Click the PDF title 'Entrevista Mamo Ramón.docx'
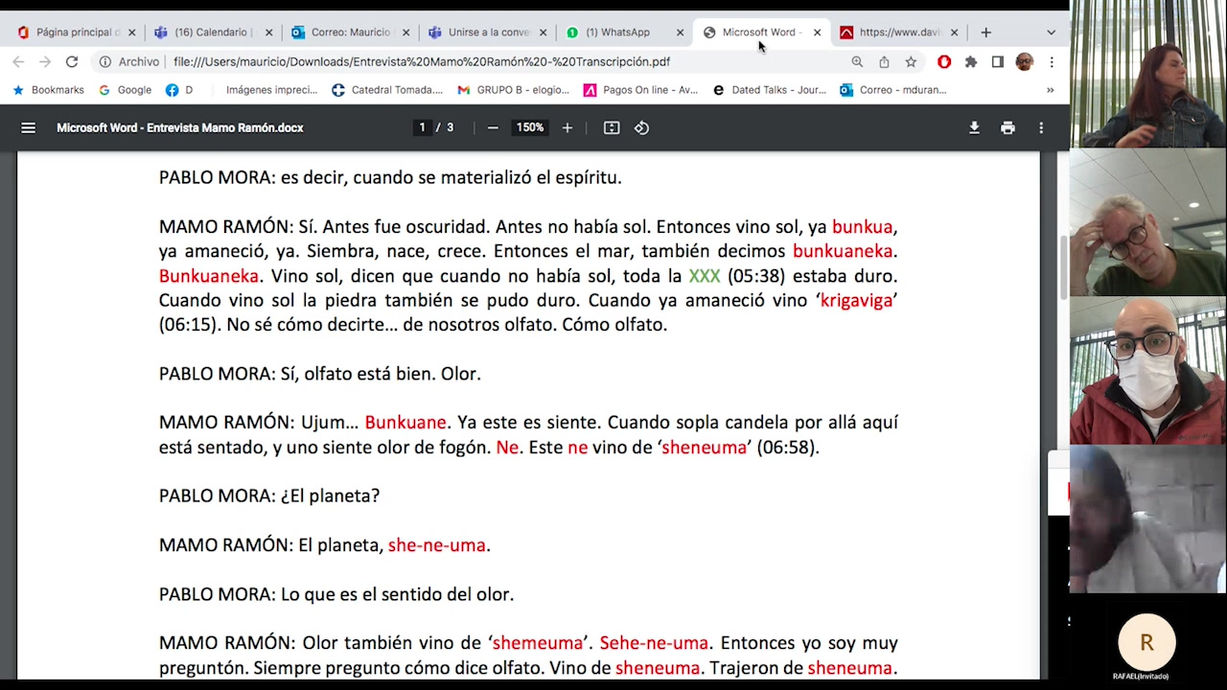The width and height of the screenshot is (1227, 690). (180, 128)
